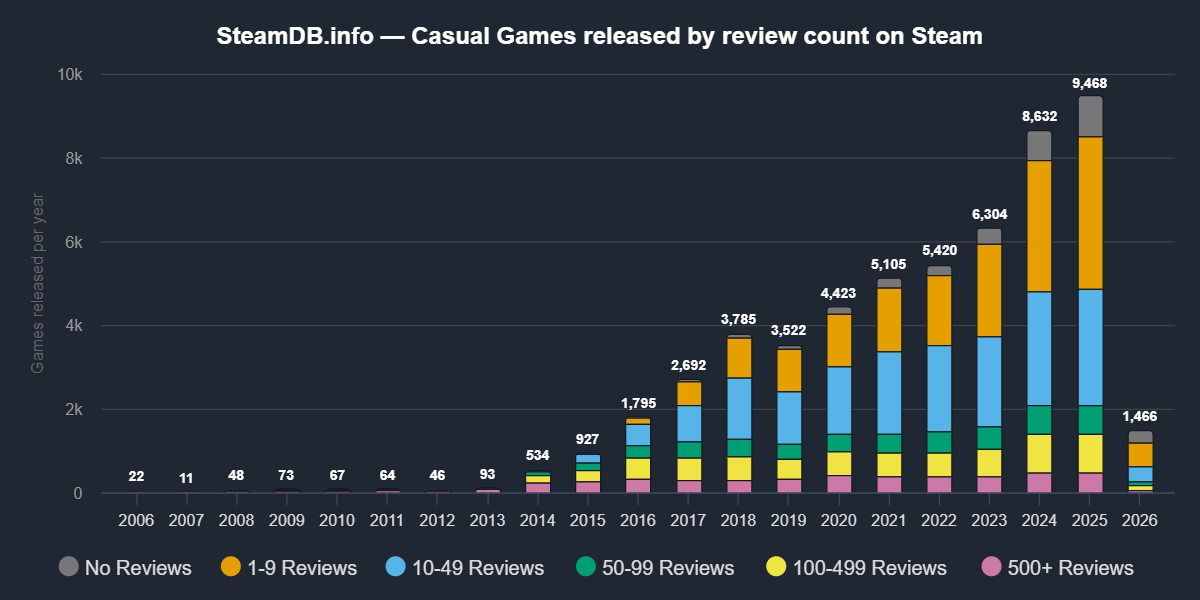Toggle the 1-9 Reviews legend series
Viewport: 1200px width, 600px height.
(301, 568)
